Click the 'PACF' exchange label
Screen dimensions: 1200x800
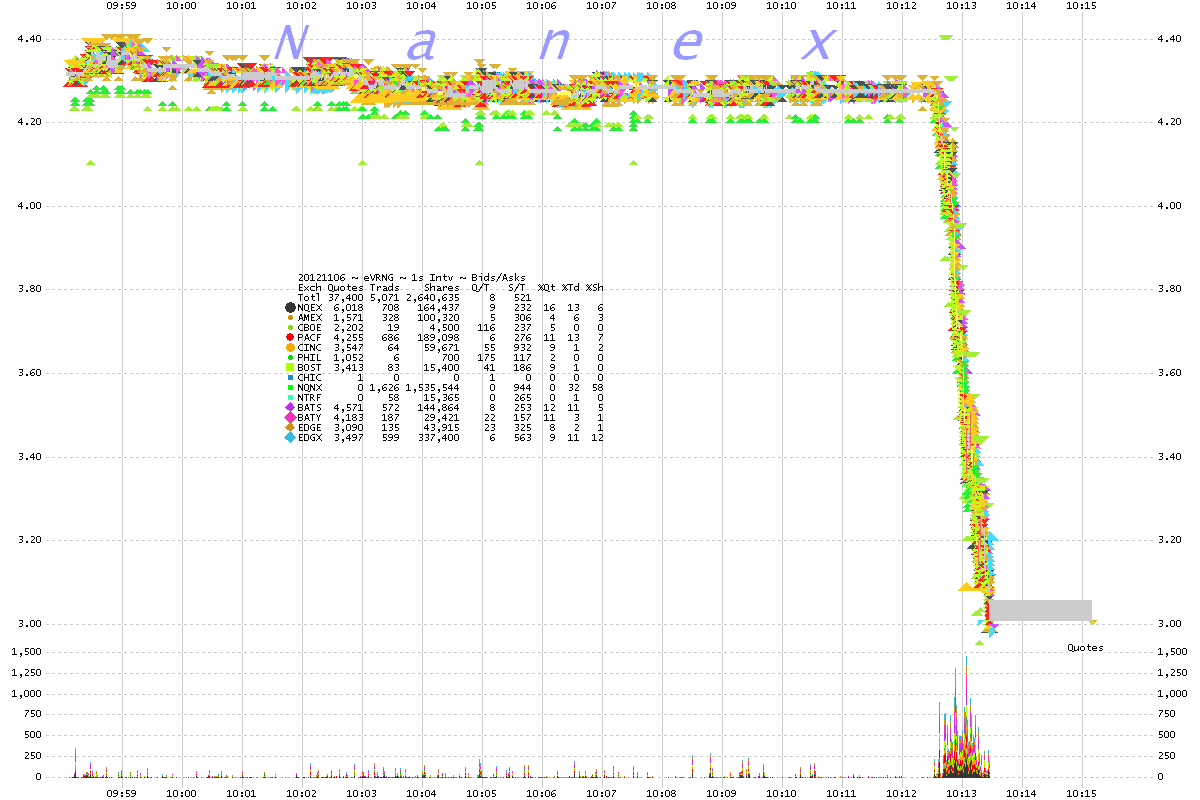[x=310, y=337]
